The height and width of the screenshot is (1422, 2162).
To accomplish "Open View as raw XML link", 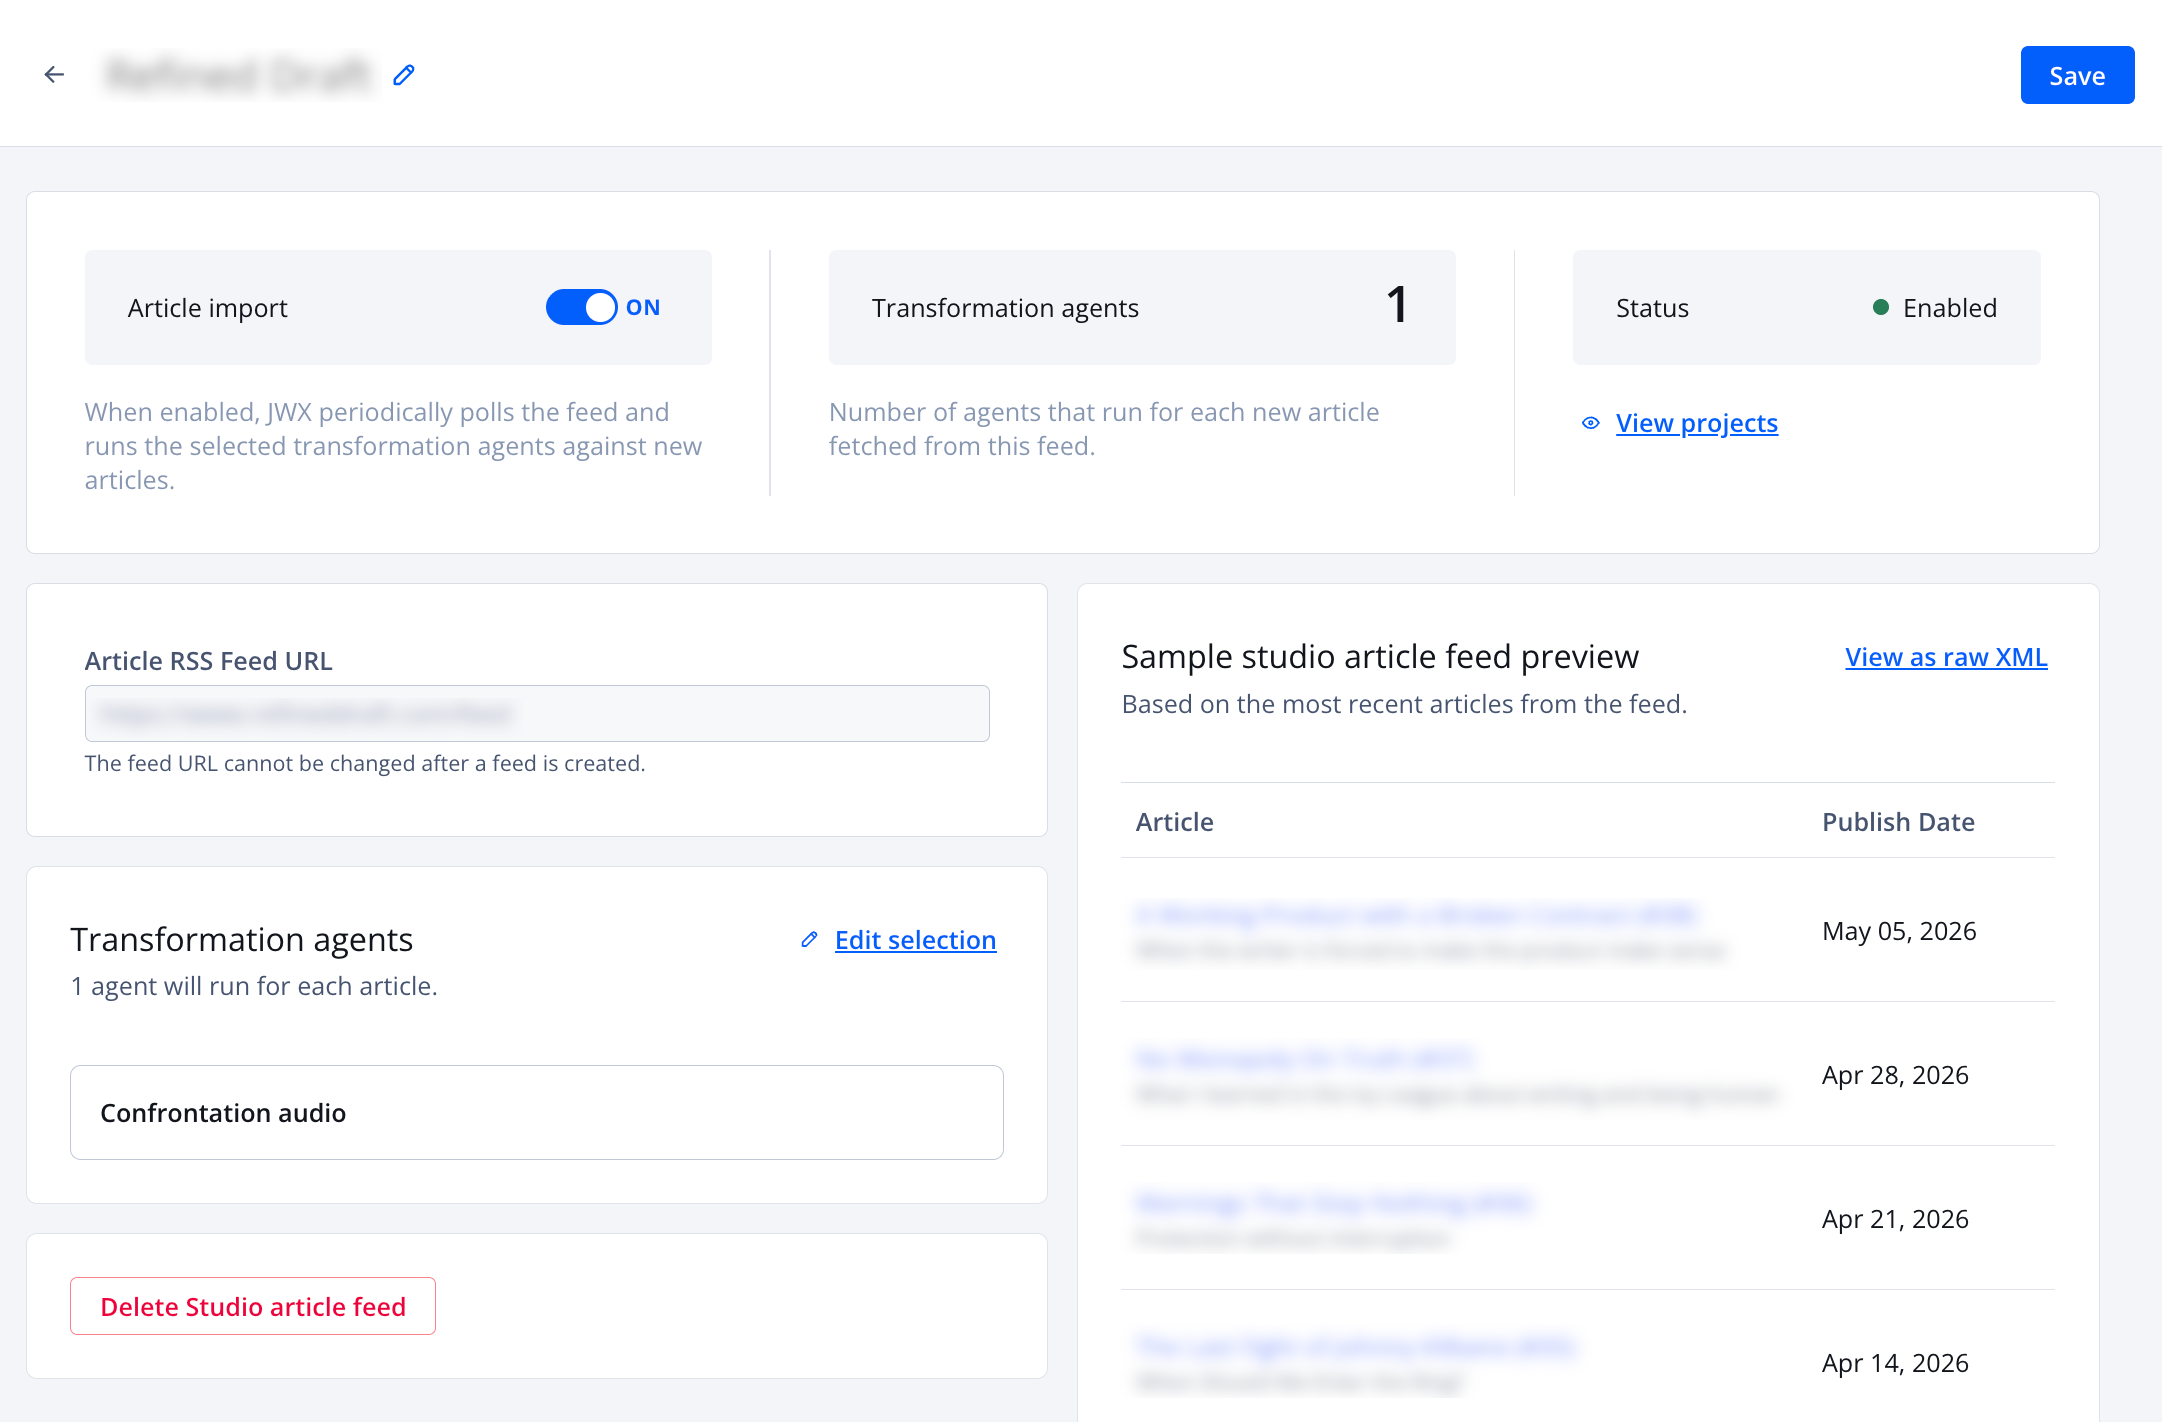I will click(x=1946, y=657).
